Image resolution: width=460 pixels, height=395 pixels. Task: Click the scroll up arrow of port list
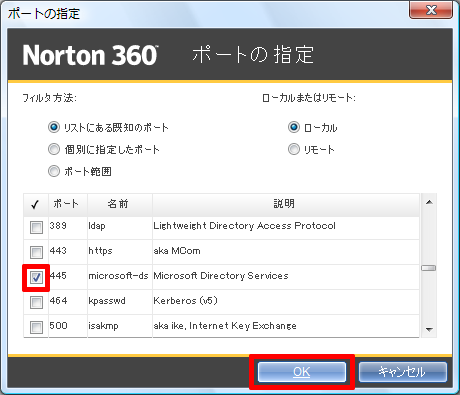(429, 202)
